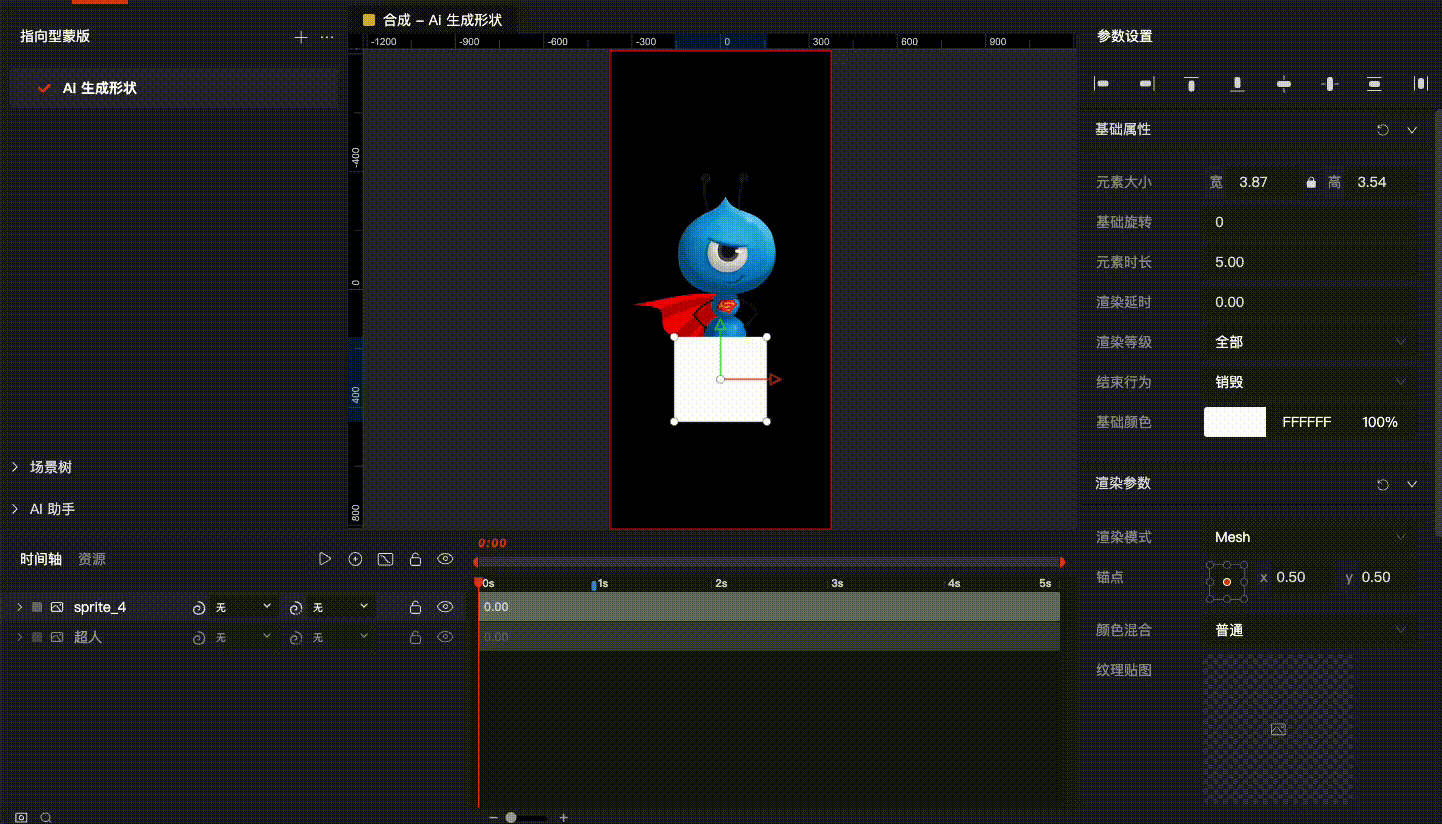Open second 无 dropdown on sprite_4 row

click(x=341, y=607)
